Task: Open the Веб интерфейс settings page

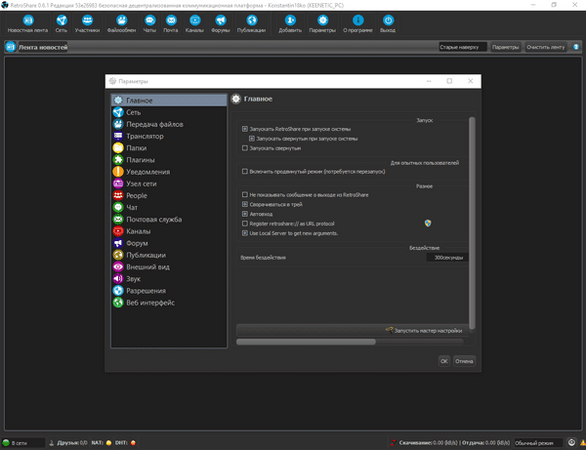Action: [169, 302]
